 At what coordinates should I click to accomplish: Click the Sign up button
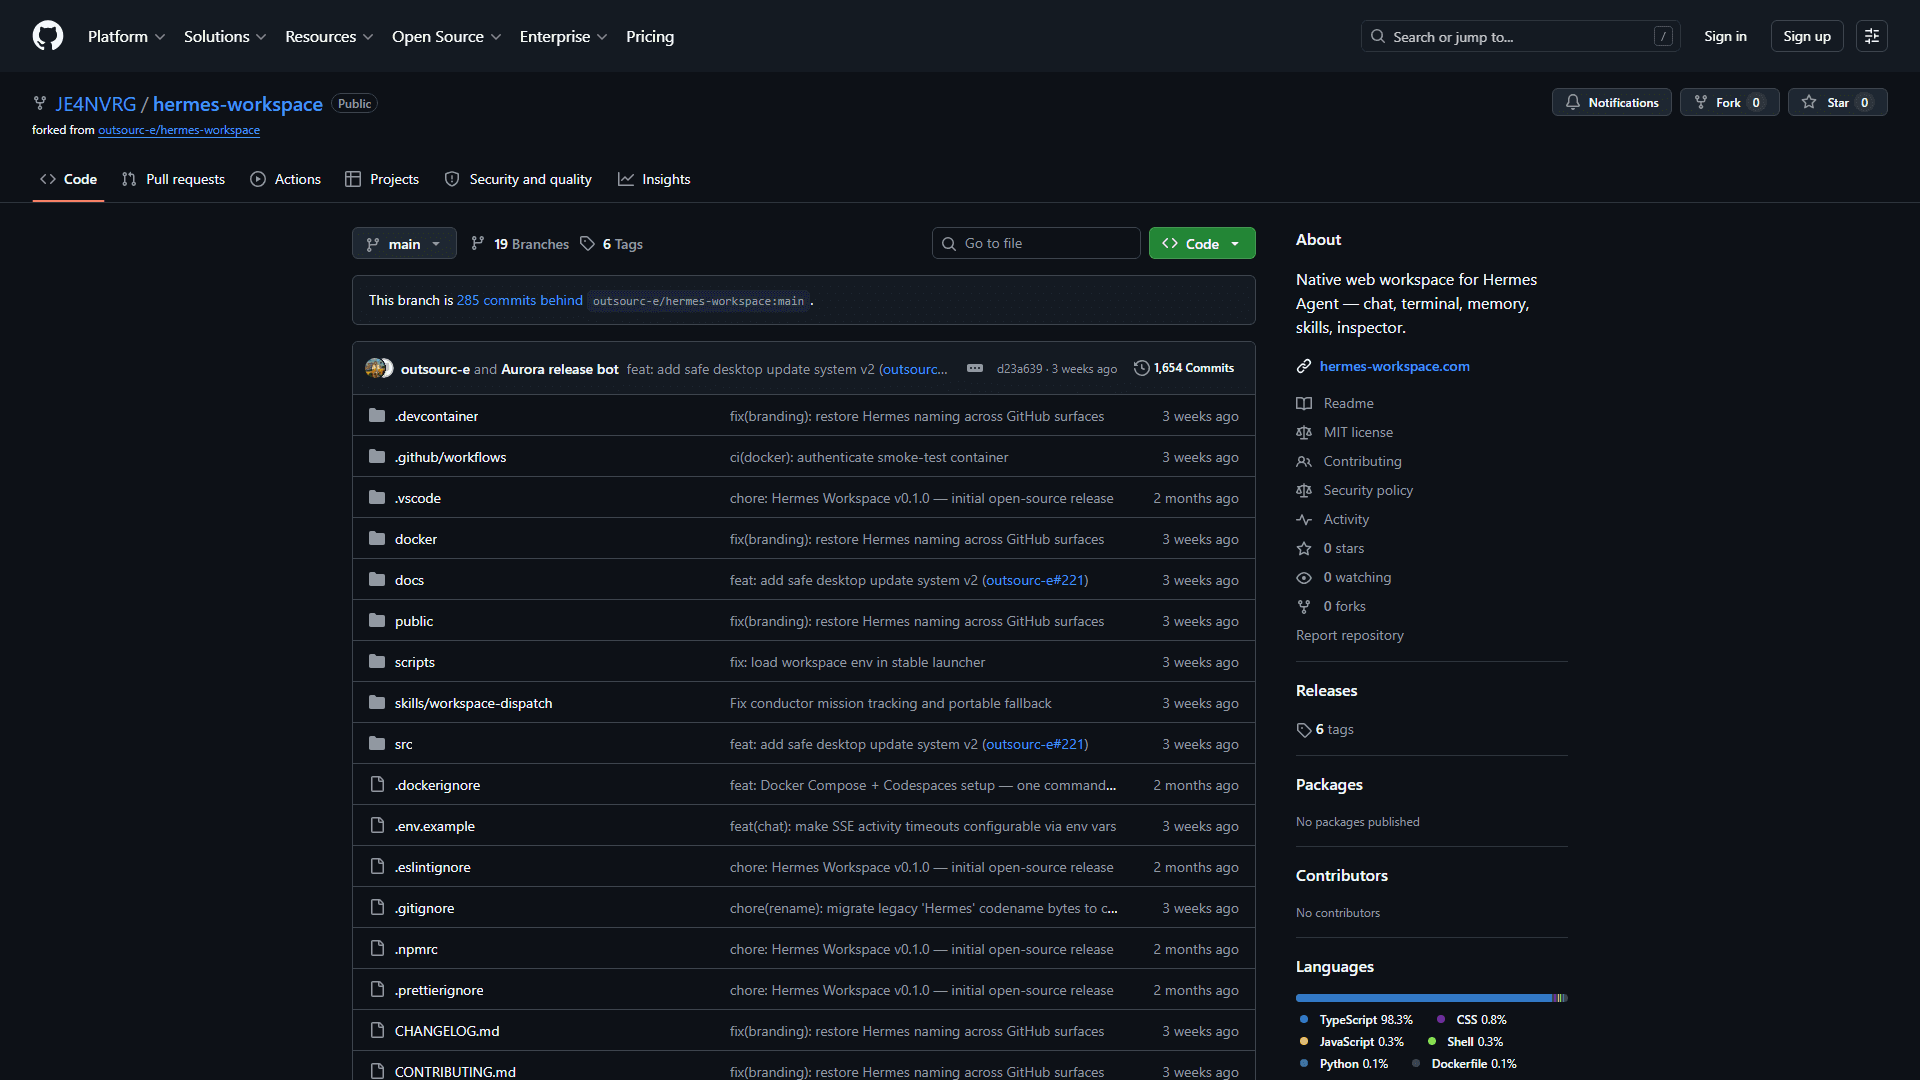pyautogui.click(x=1806, y=36)
